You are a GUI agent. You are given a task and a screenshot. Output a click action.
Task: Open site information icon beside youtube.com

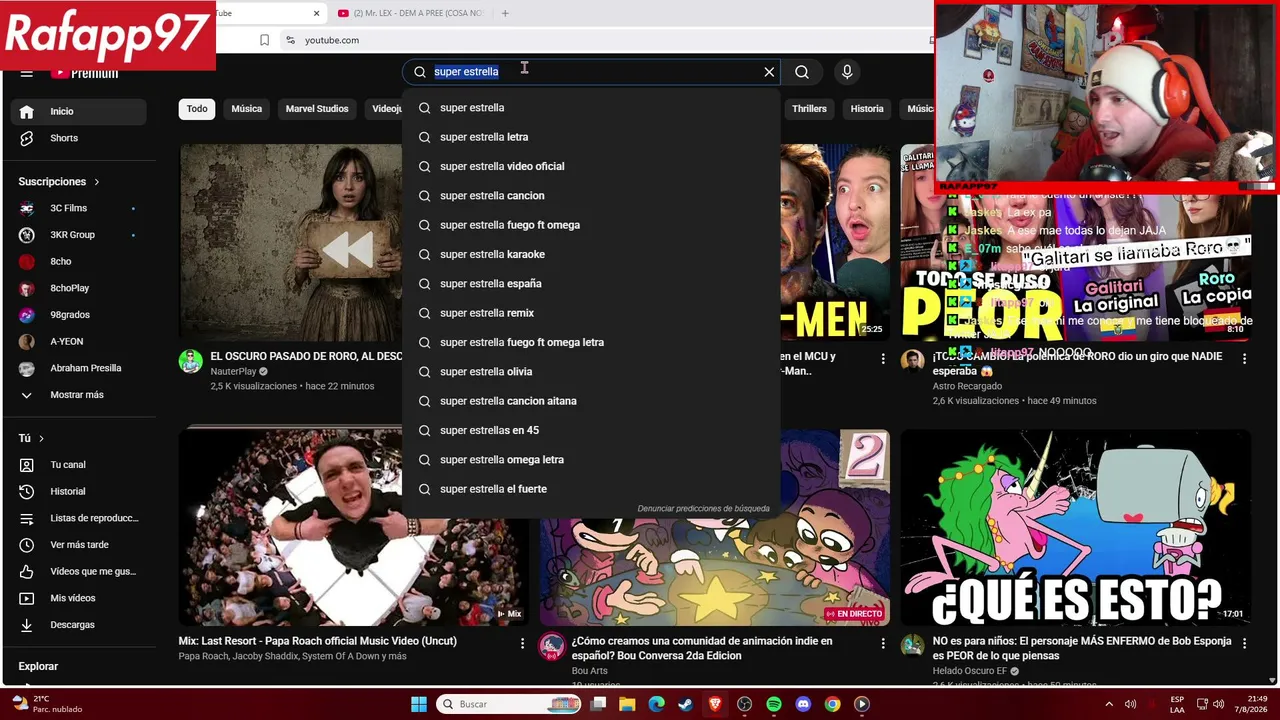[x=290, y=40]
